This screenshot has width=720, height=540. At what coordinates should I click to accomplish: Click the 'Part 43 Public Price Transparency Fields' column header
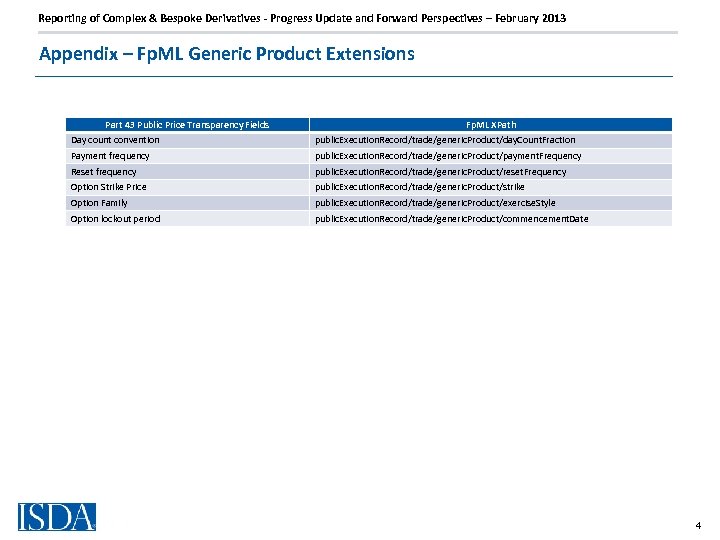(x=187, y=124)
